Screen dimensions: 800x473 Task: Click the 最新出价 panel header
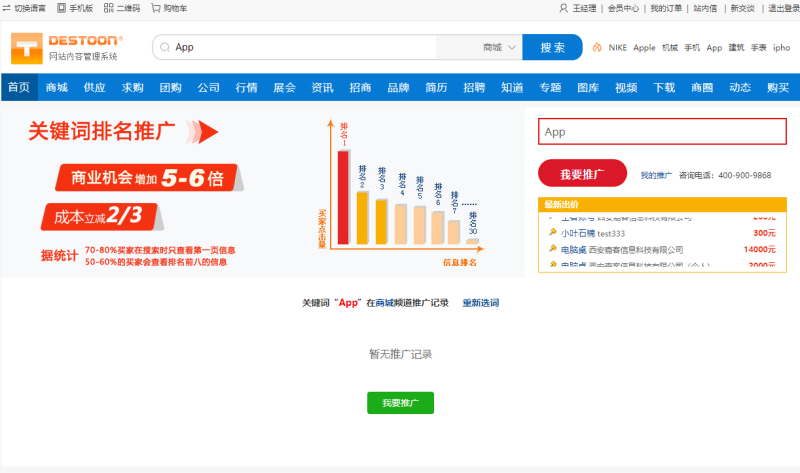[662, 204]
